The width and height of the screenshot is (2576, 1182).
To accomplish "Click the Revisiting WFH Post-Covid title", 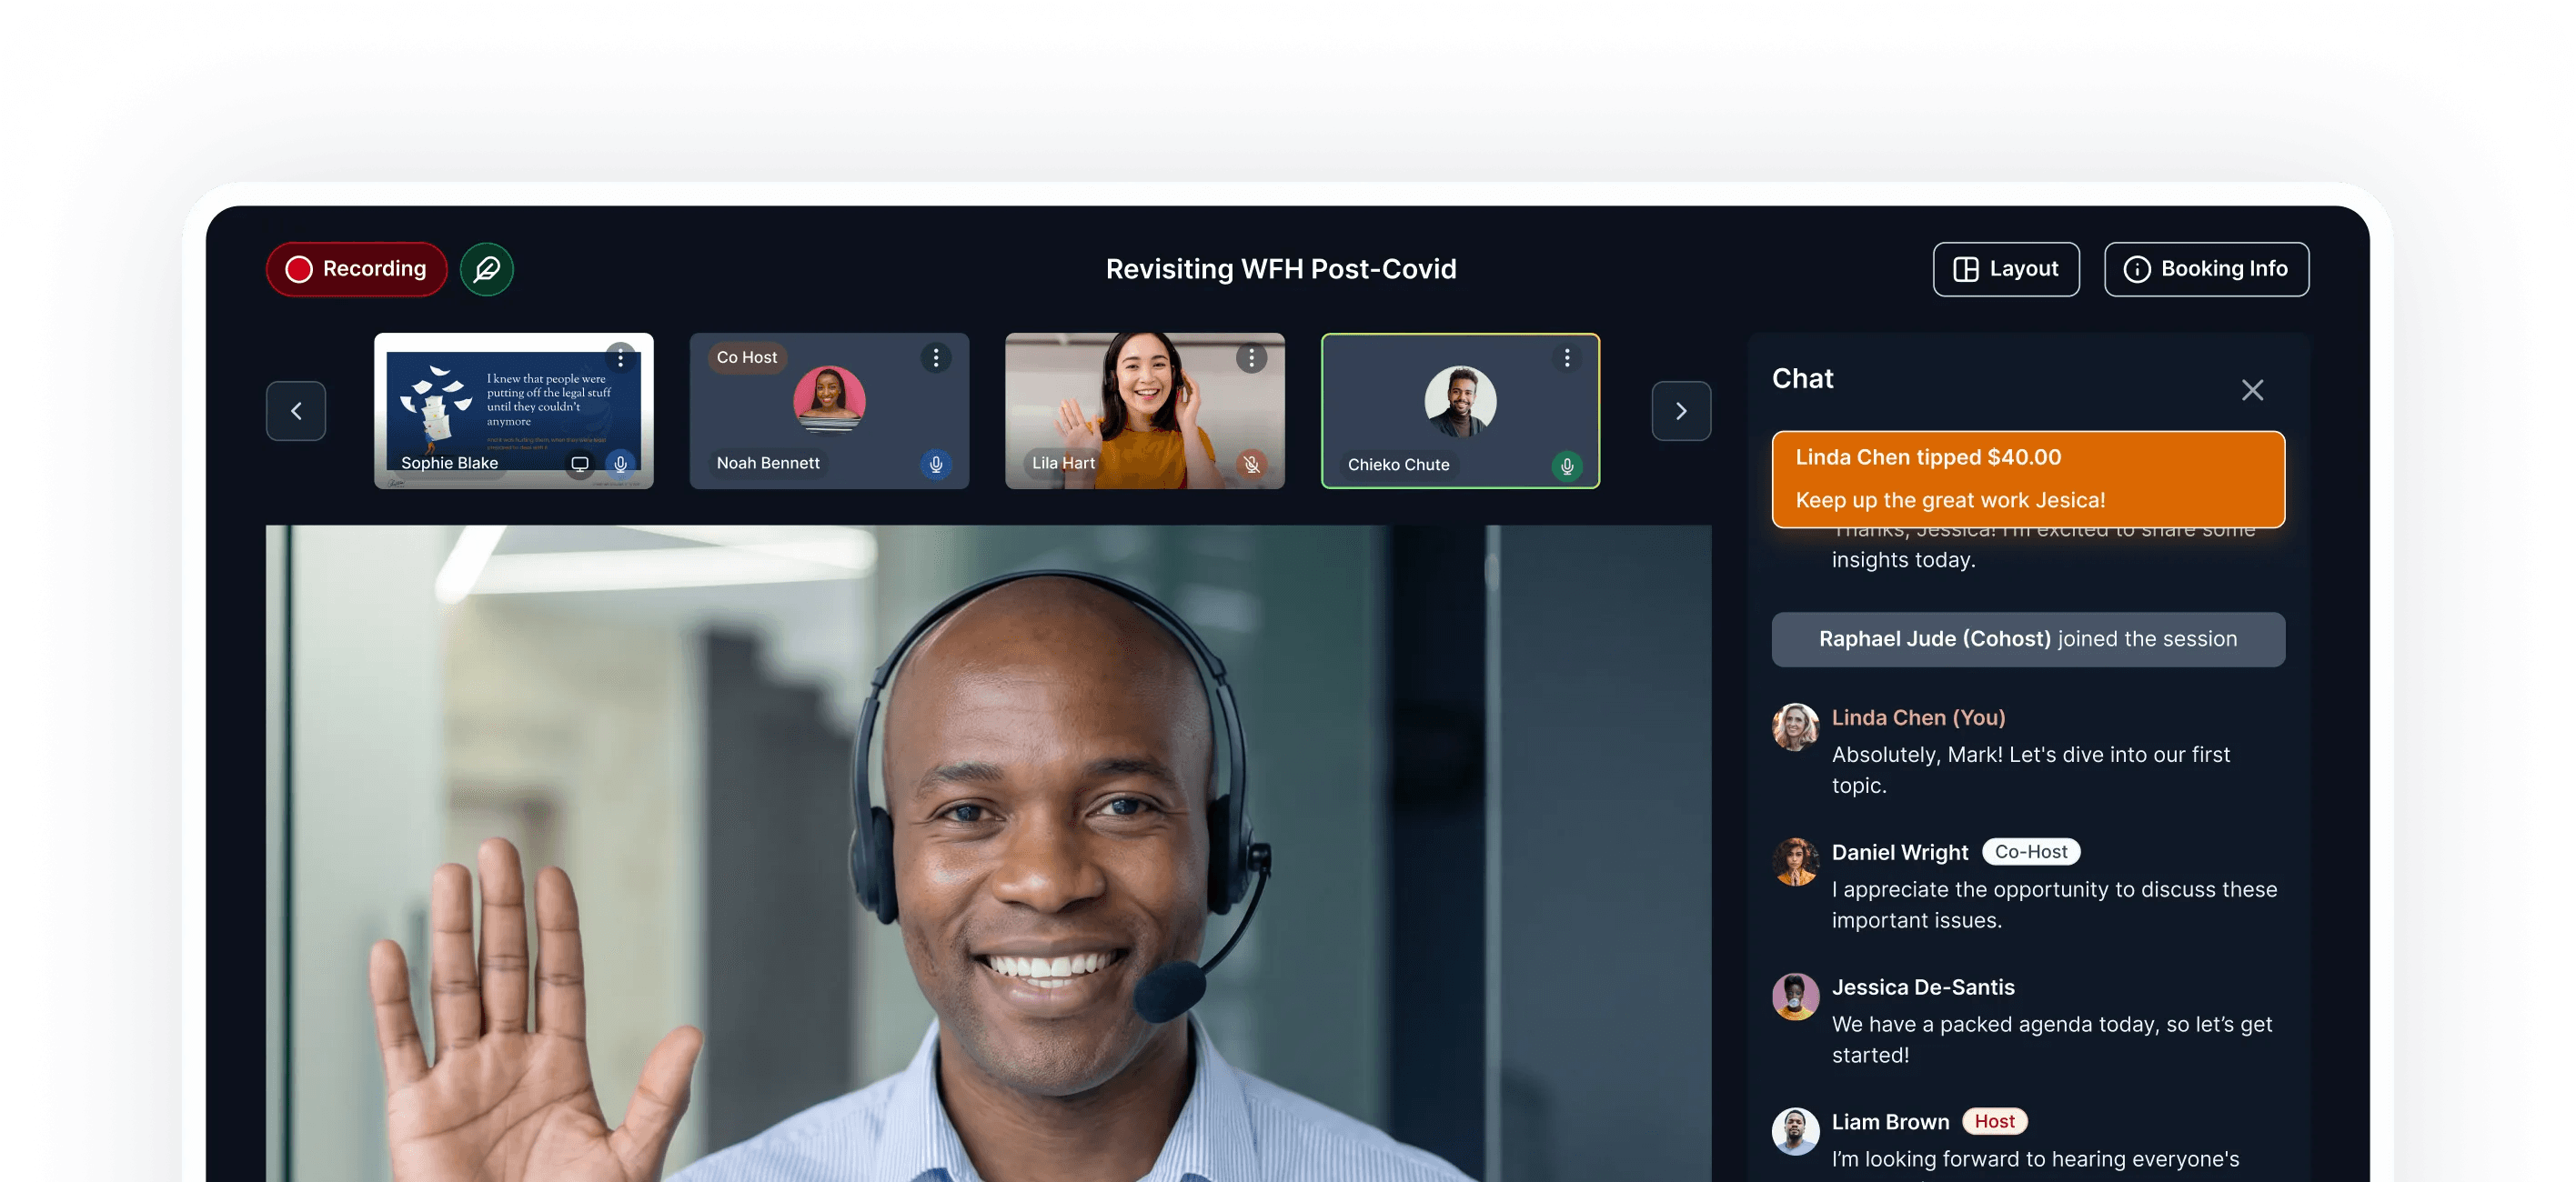I will [1281, 269].
